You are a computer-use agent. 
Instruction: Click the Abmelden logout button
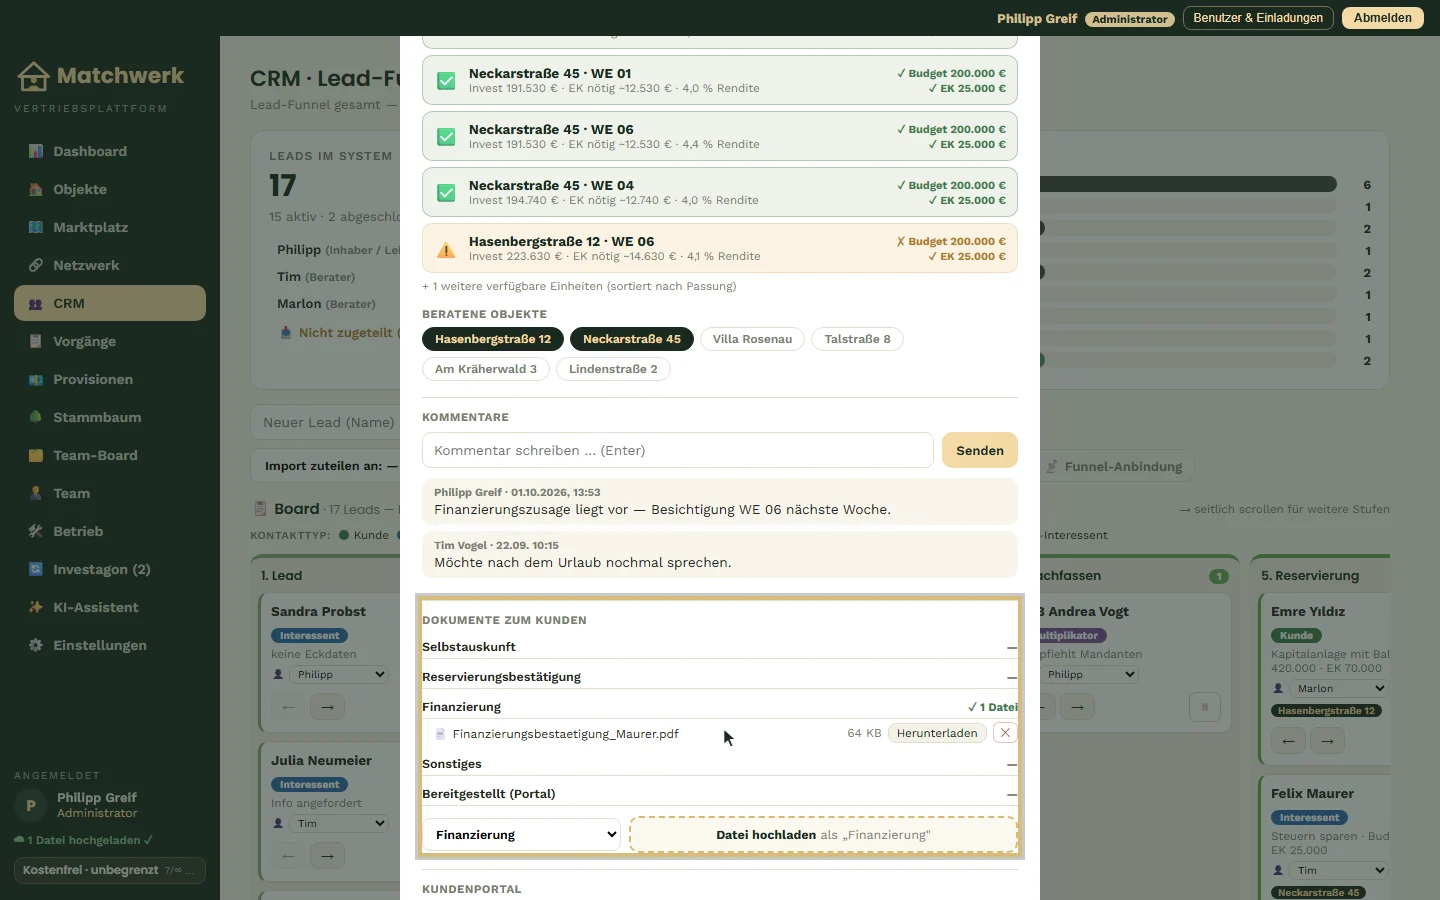[1383, 18]
